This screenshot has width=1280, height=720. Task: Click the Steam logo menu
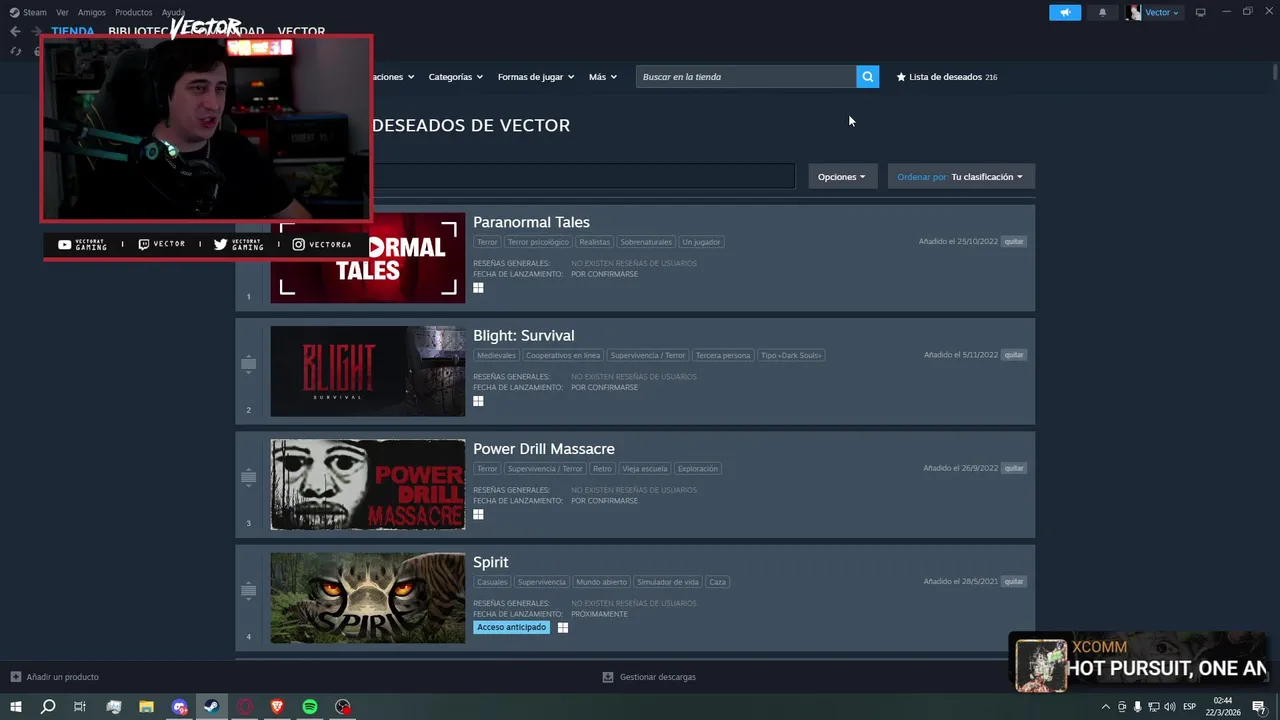click(28, 12)
